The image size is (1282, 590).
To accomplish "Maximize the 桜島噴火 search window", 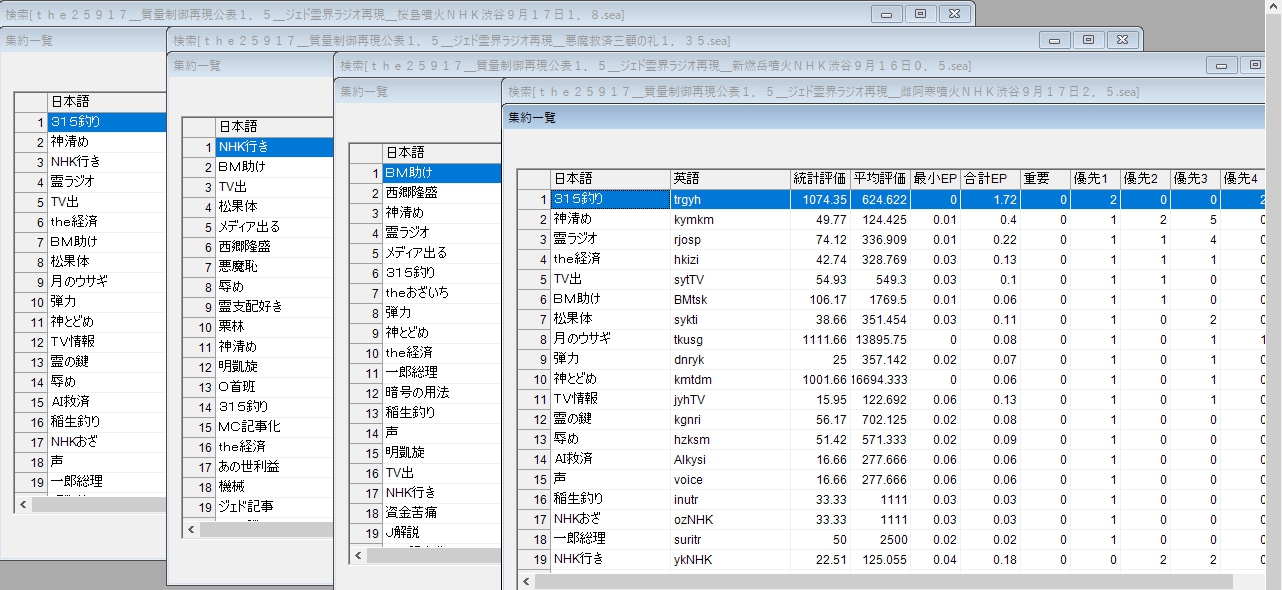I will (920, 14).
